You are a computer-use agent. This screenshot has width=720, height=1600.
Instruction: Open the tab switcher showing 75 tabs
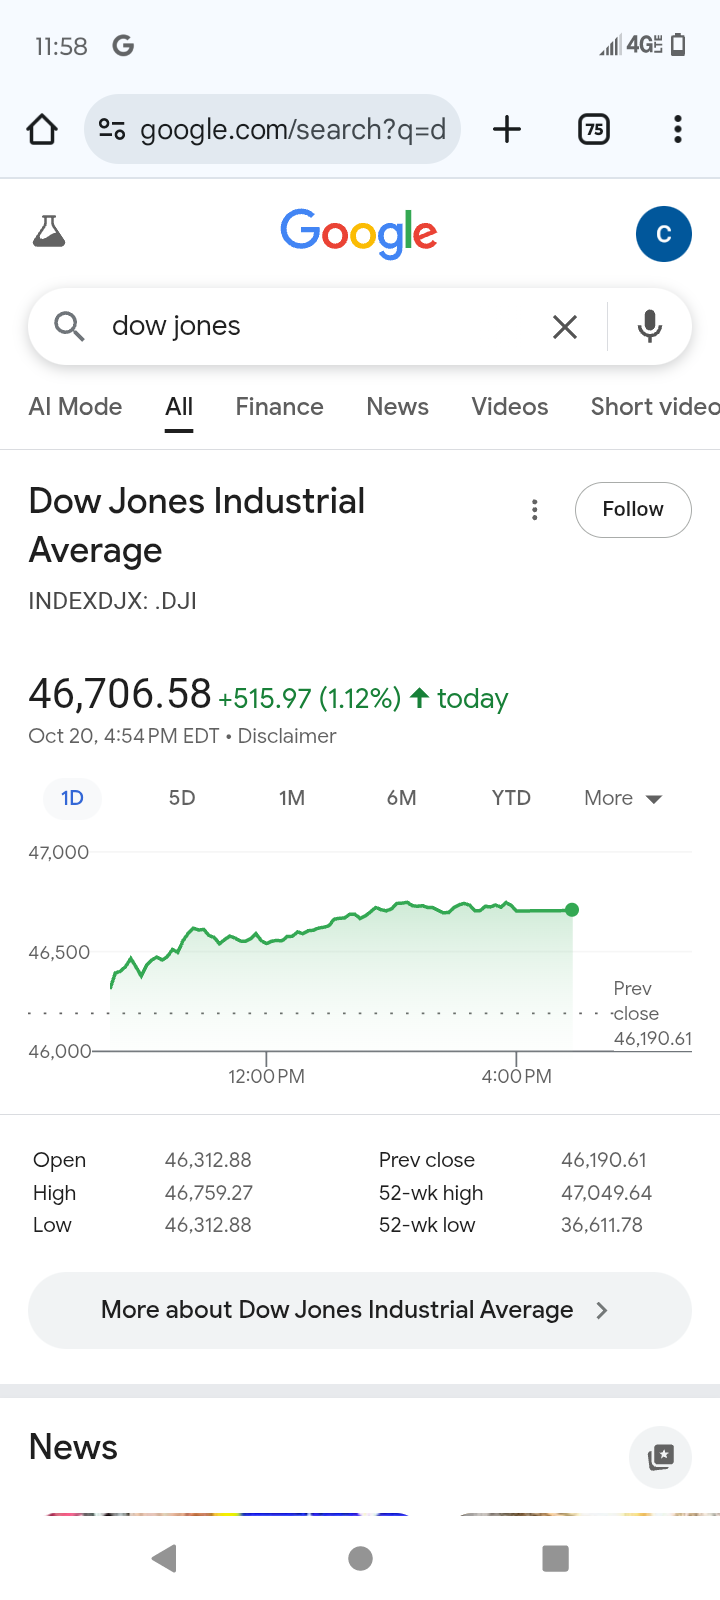tap(594, 129)
